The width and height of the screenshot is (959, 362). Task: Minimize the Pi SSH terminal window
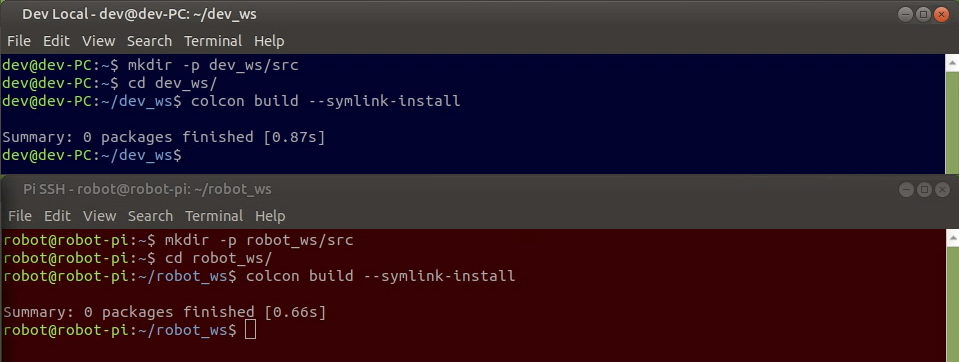coord(906,190)
